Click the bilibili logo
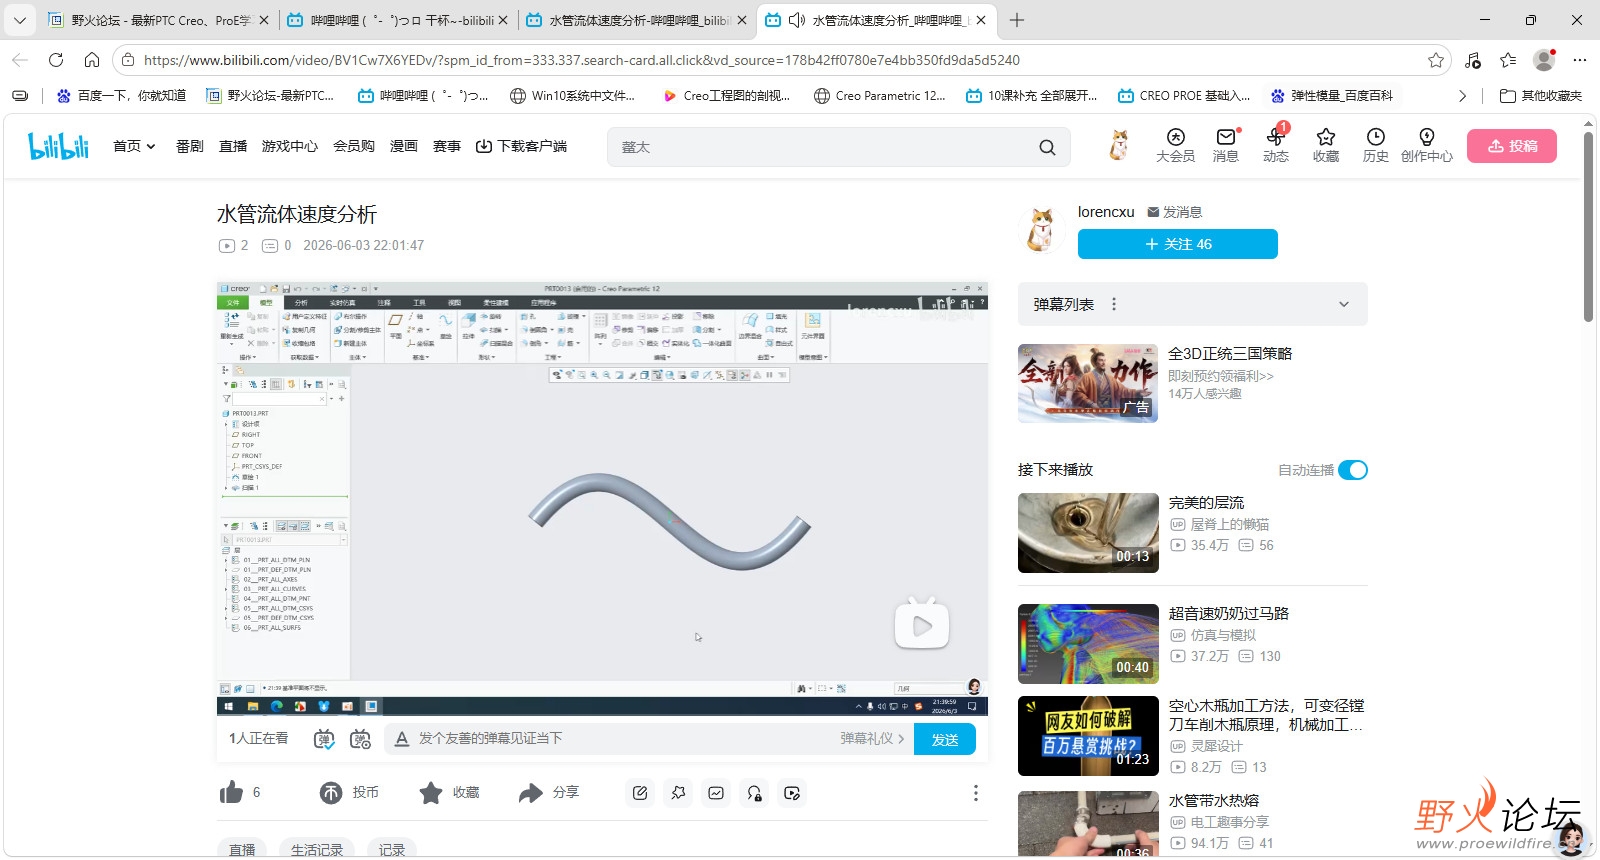Image resolution: width=1600 pixels, height=860 pixels. click(x=59, y=146)
